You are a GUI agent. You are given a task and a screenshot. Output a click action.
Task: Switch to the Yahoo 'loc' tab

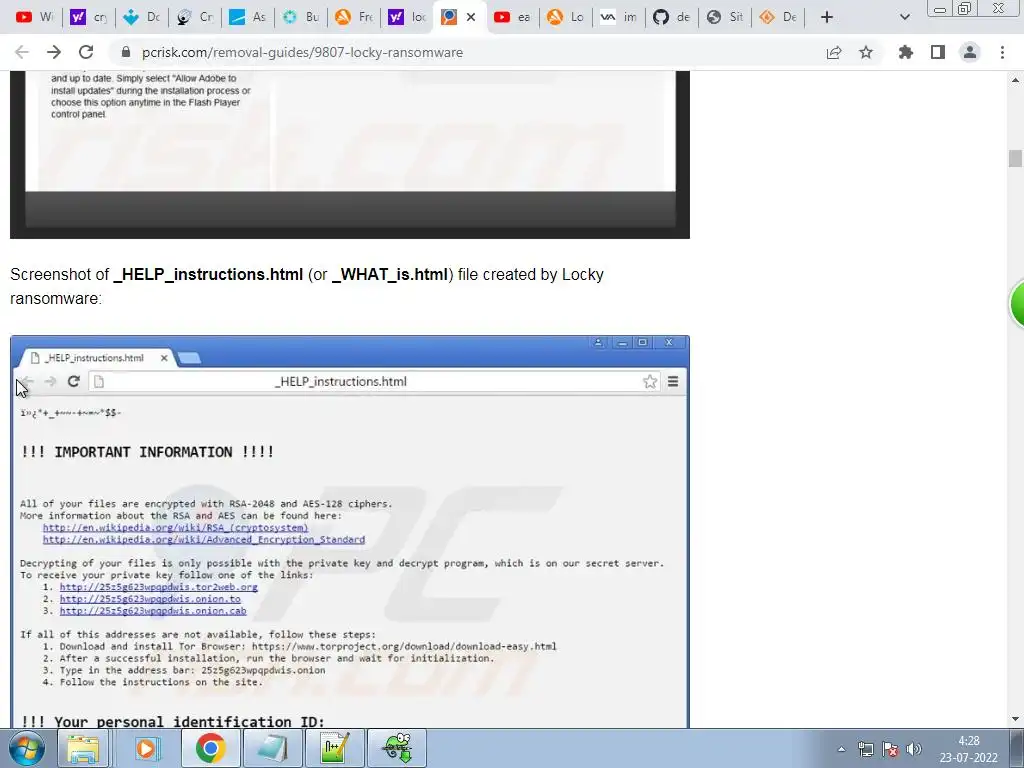tap(407, 17)
